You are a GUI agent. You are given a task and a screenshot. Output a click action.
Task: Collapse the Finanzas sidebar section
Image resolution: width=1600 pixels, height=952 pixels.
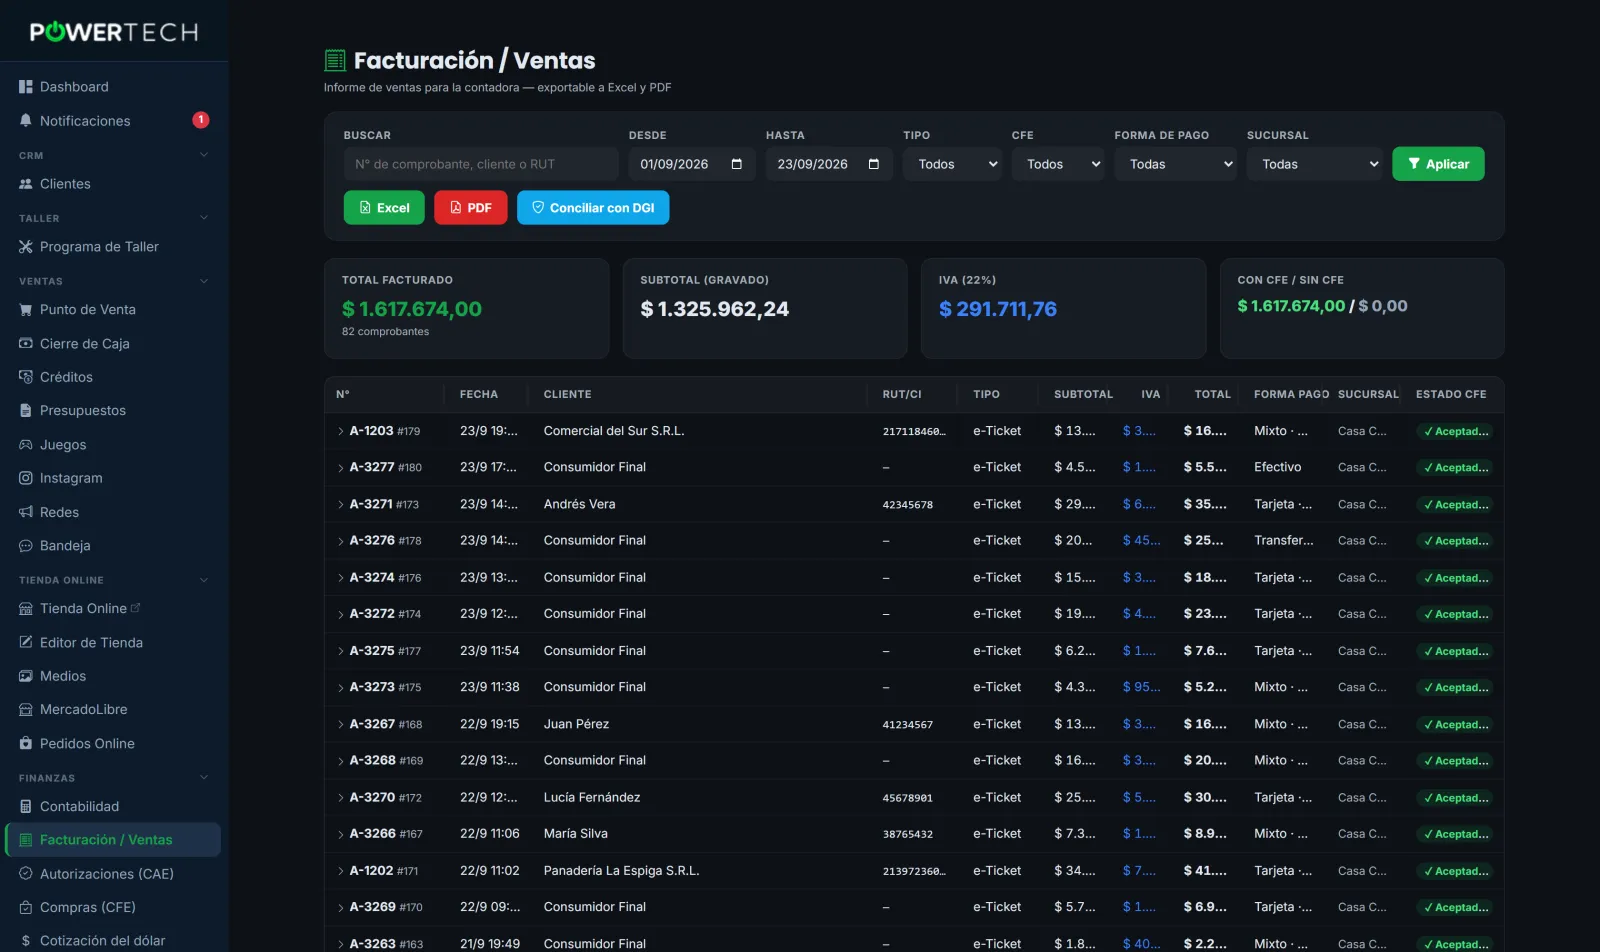pyautogui.click(x=204, y=778)
